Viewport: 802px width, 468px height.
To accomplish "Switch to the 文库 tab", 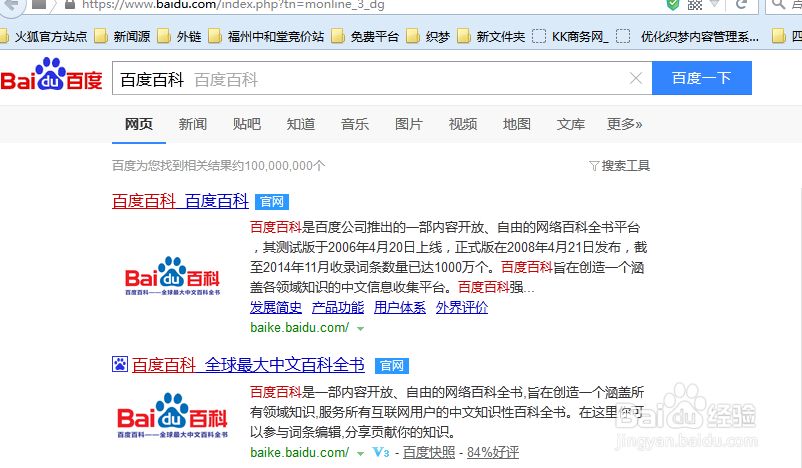I will [571, 124].
